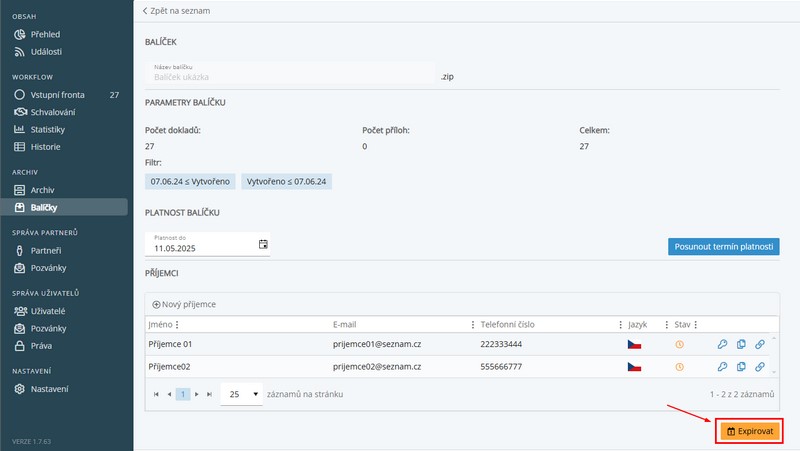This screenshot has width=800, height=451.
Task: Click the Czech flag for Příjemce02
Action: [x=634, y=368]
